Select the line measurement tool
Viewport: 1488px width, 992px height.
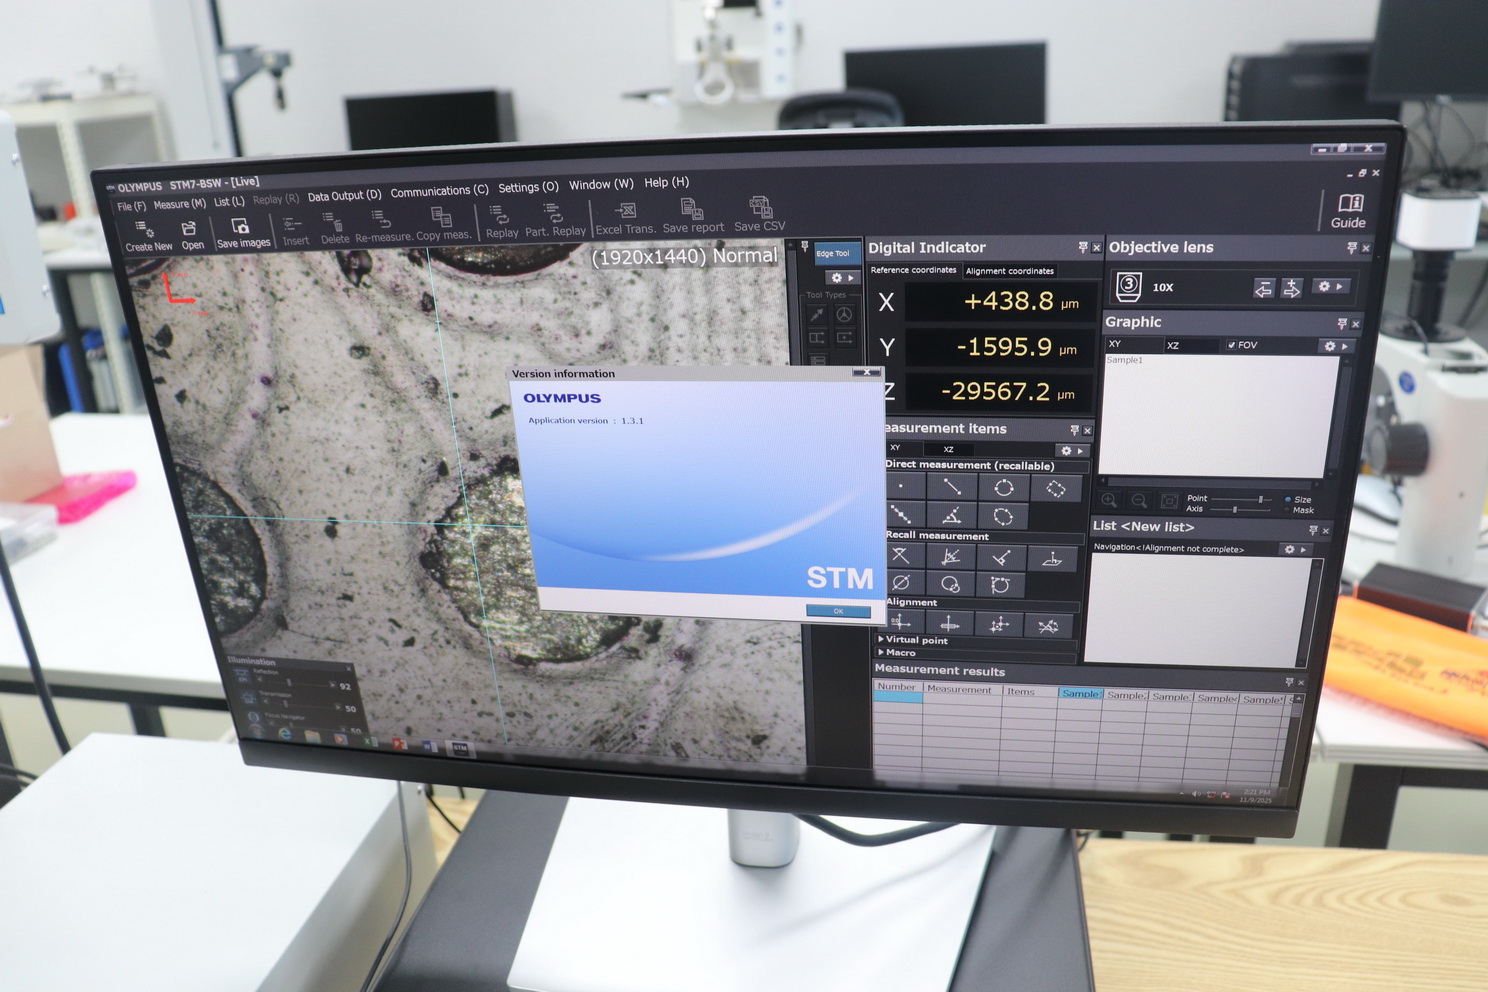click(x=952, y=487)
